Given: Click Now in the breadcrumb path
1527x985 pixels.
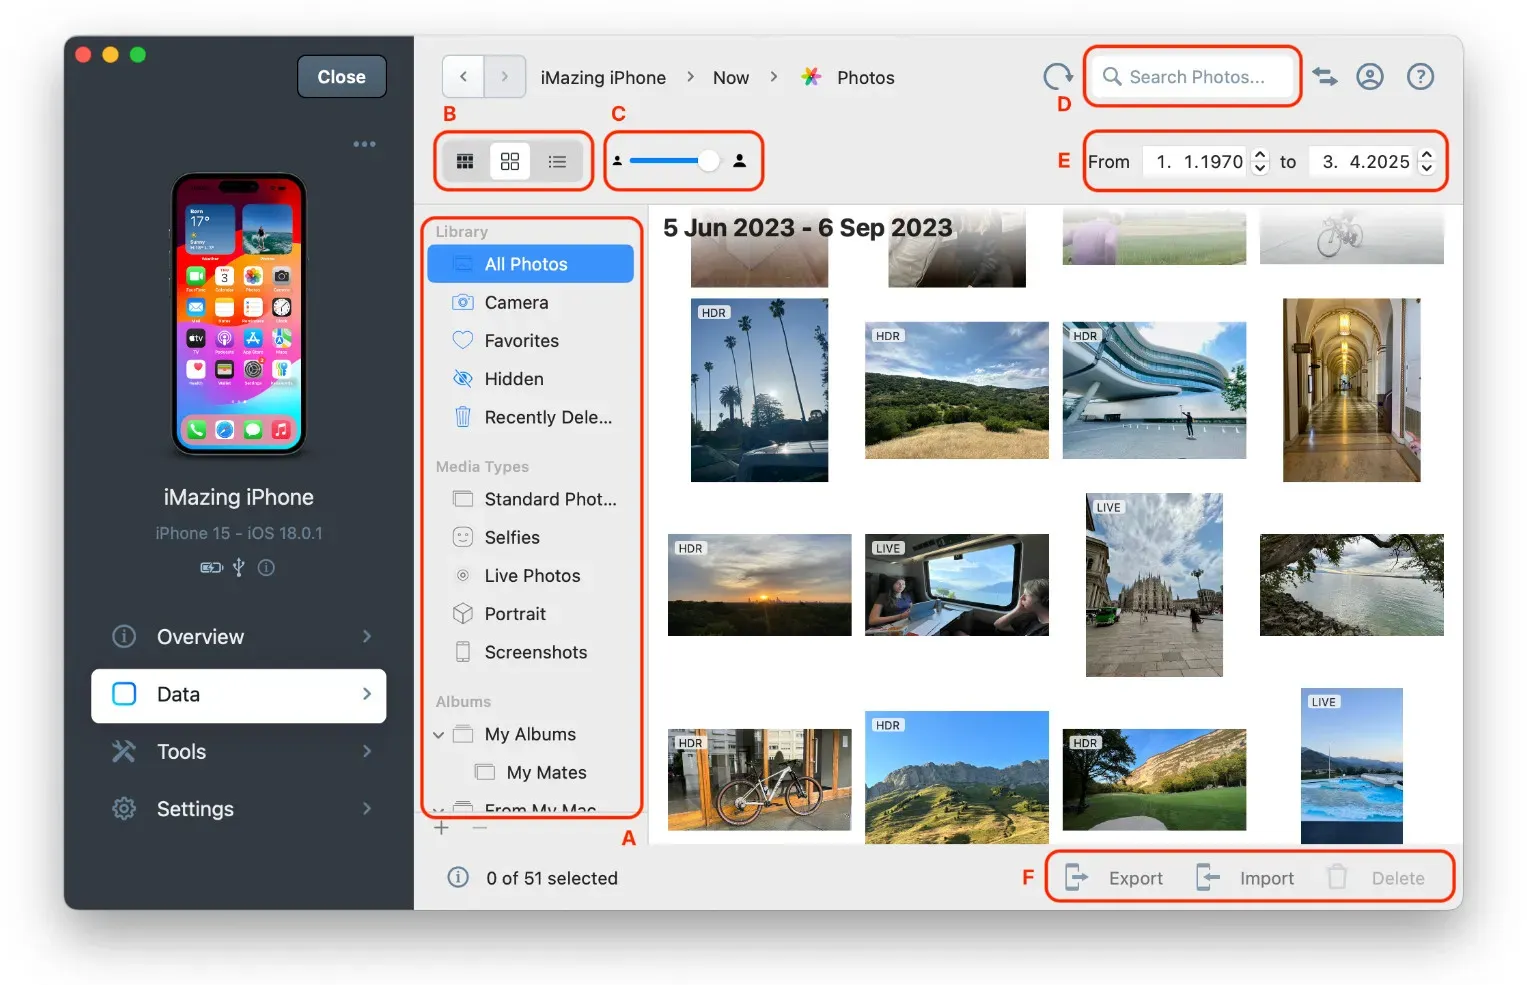Looking at the screenshot, I should coord(730,76).
